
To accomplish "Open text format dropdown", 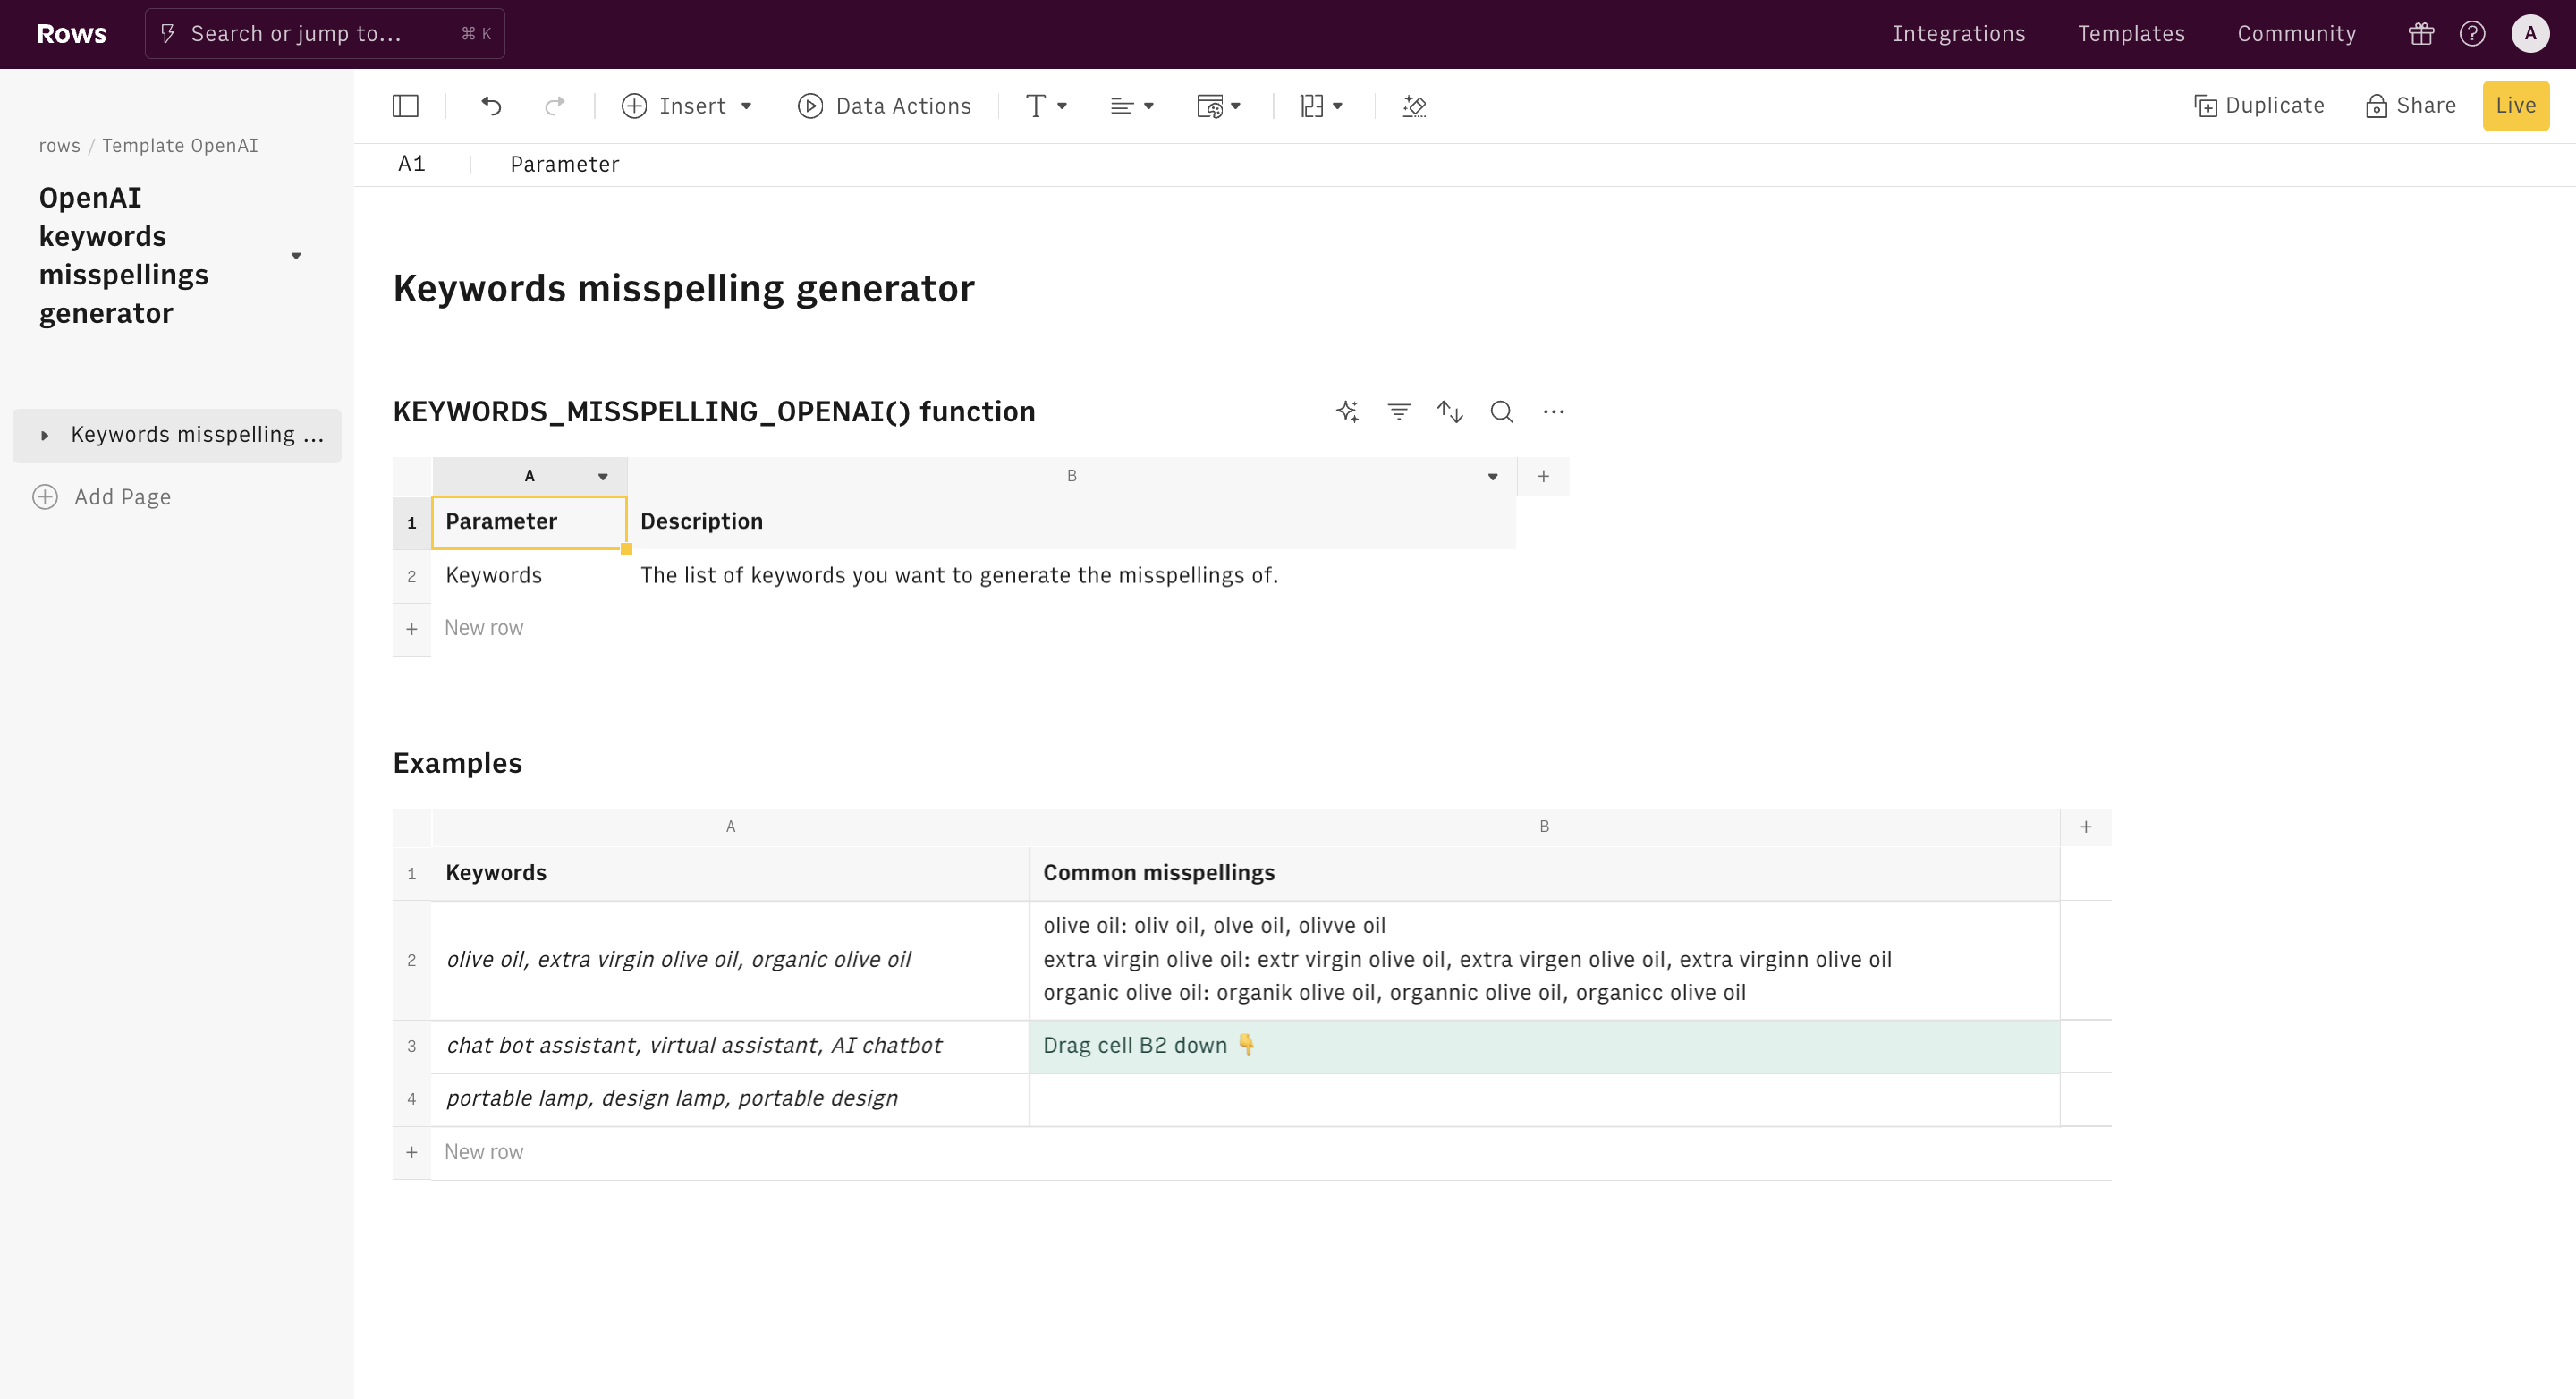I will tap(1046, 106).
